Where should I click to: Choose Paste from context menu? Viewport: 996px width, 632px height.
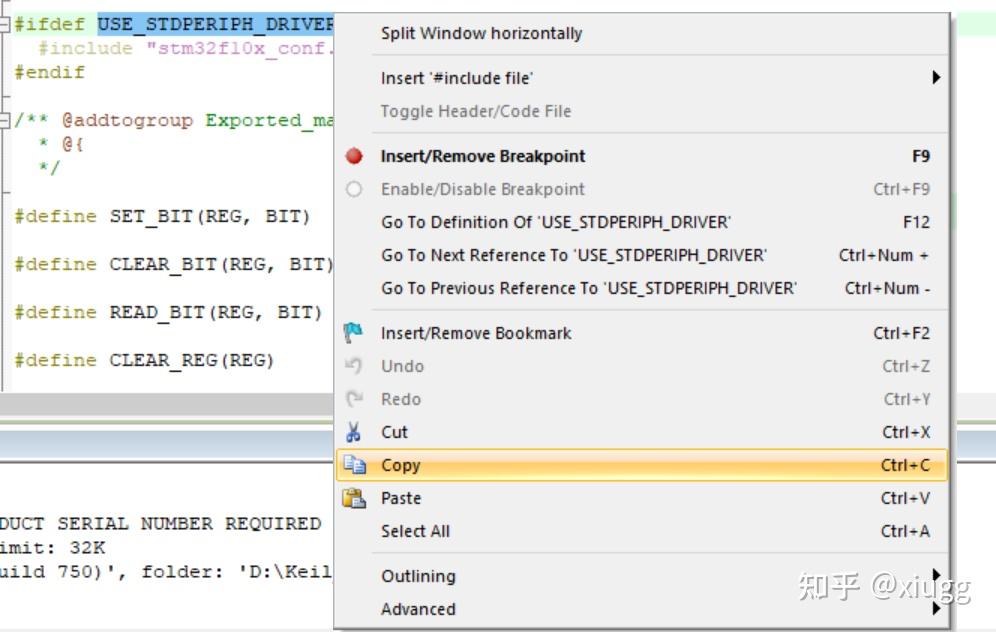(642, 499)
